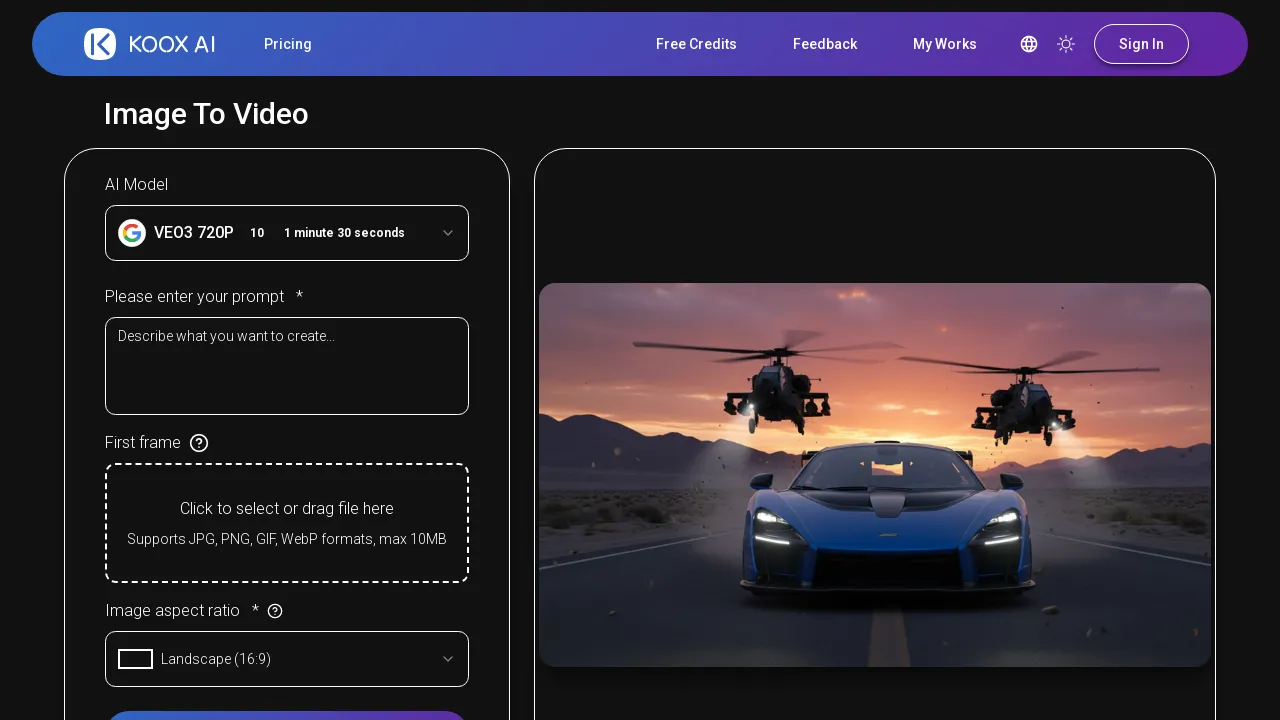Viewport: 1280px width, 720px height.
Task: Click the supercar and helicopters preview image
Action: point(875,475)
